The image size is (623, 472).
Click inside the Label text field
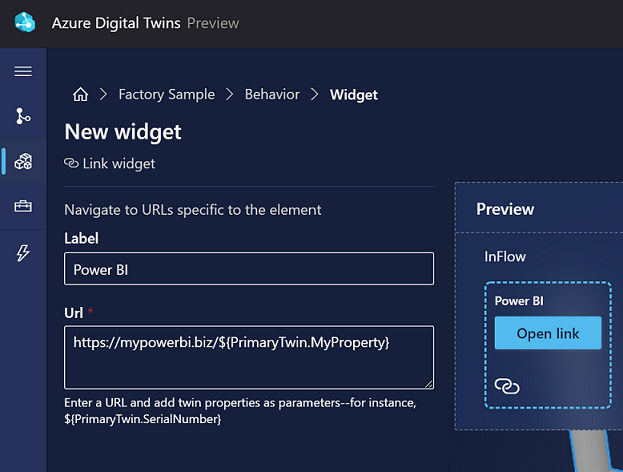[x=248, y=269]
